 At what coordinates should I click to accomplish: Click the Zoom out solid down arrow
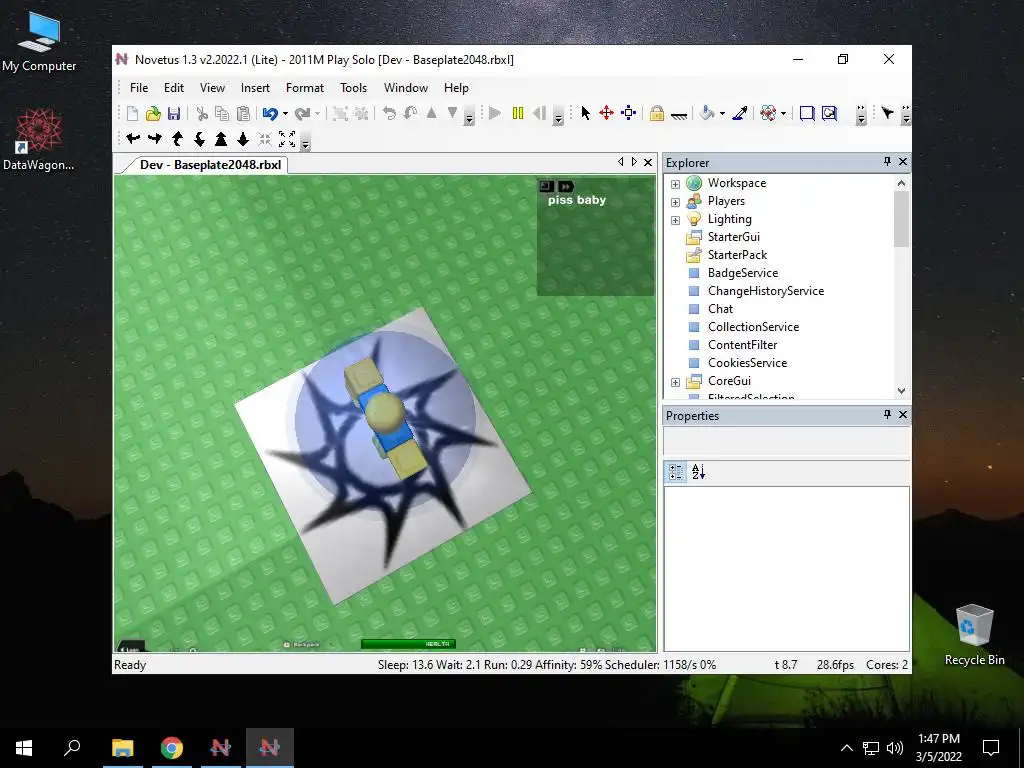point(243,138)
